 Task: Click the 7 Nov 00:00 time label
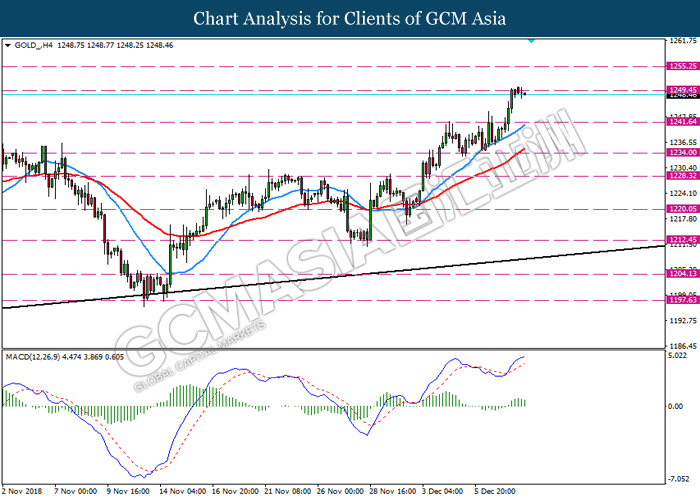tap(75, 491)
